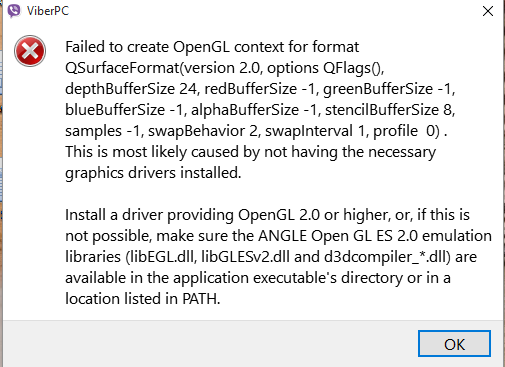Select the 'Failed to create OpenGL context' line
Image resolution: width=505 pixels, height=367 pixels.
coord(212,47)
